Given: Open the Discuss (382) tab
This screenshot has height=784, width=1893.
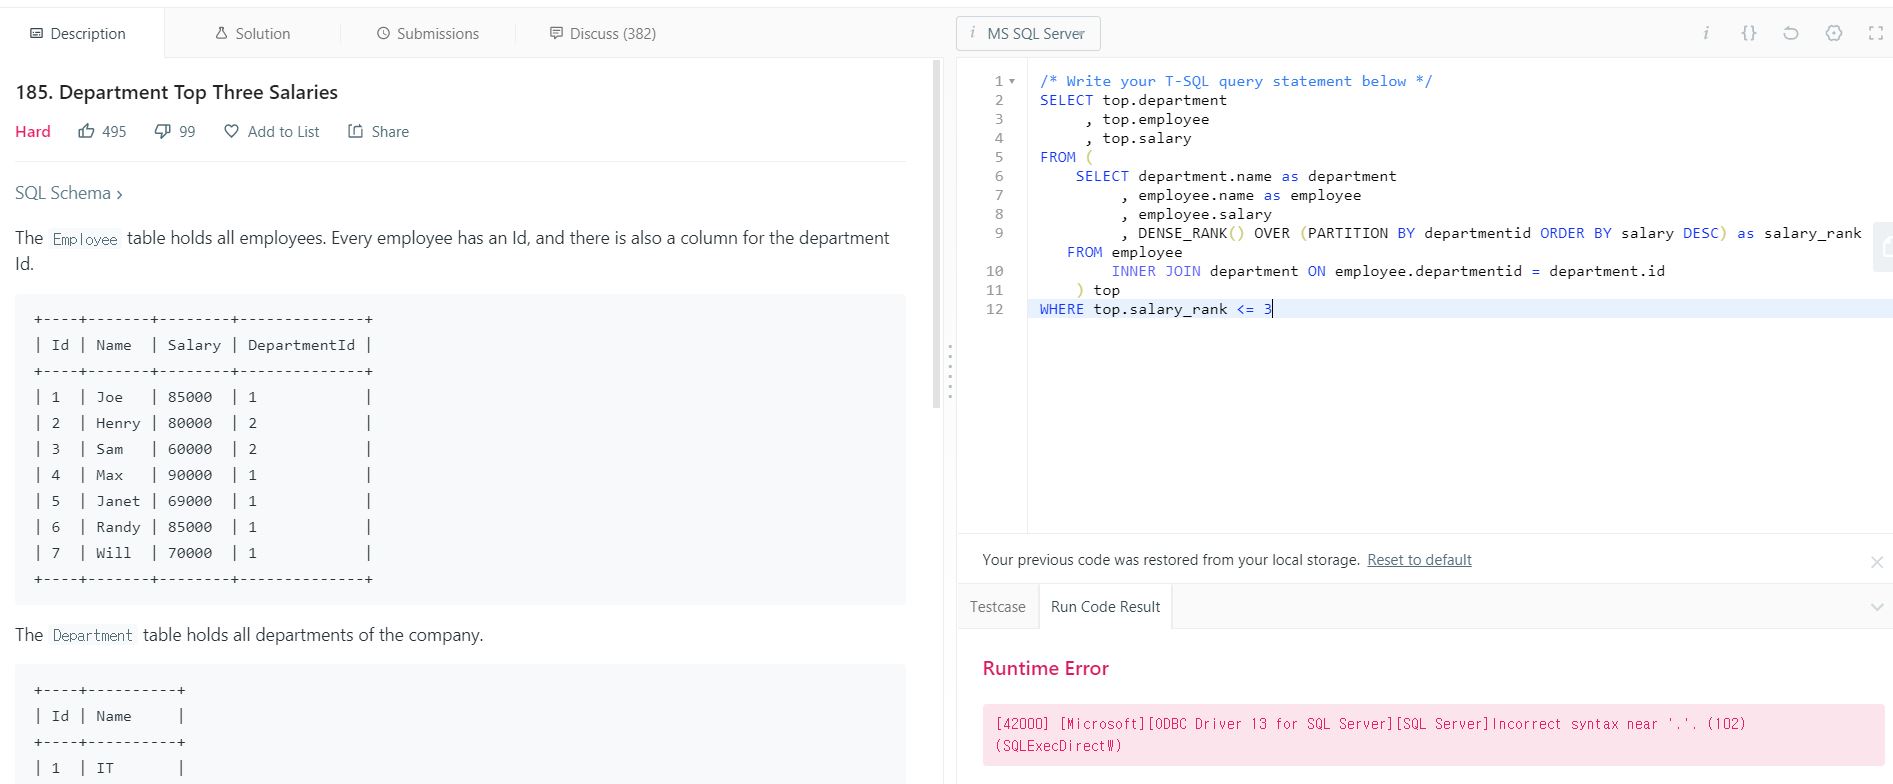Looking at the screenshot, I should [602, 33].
